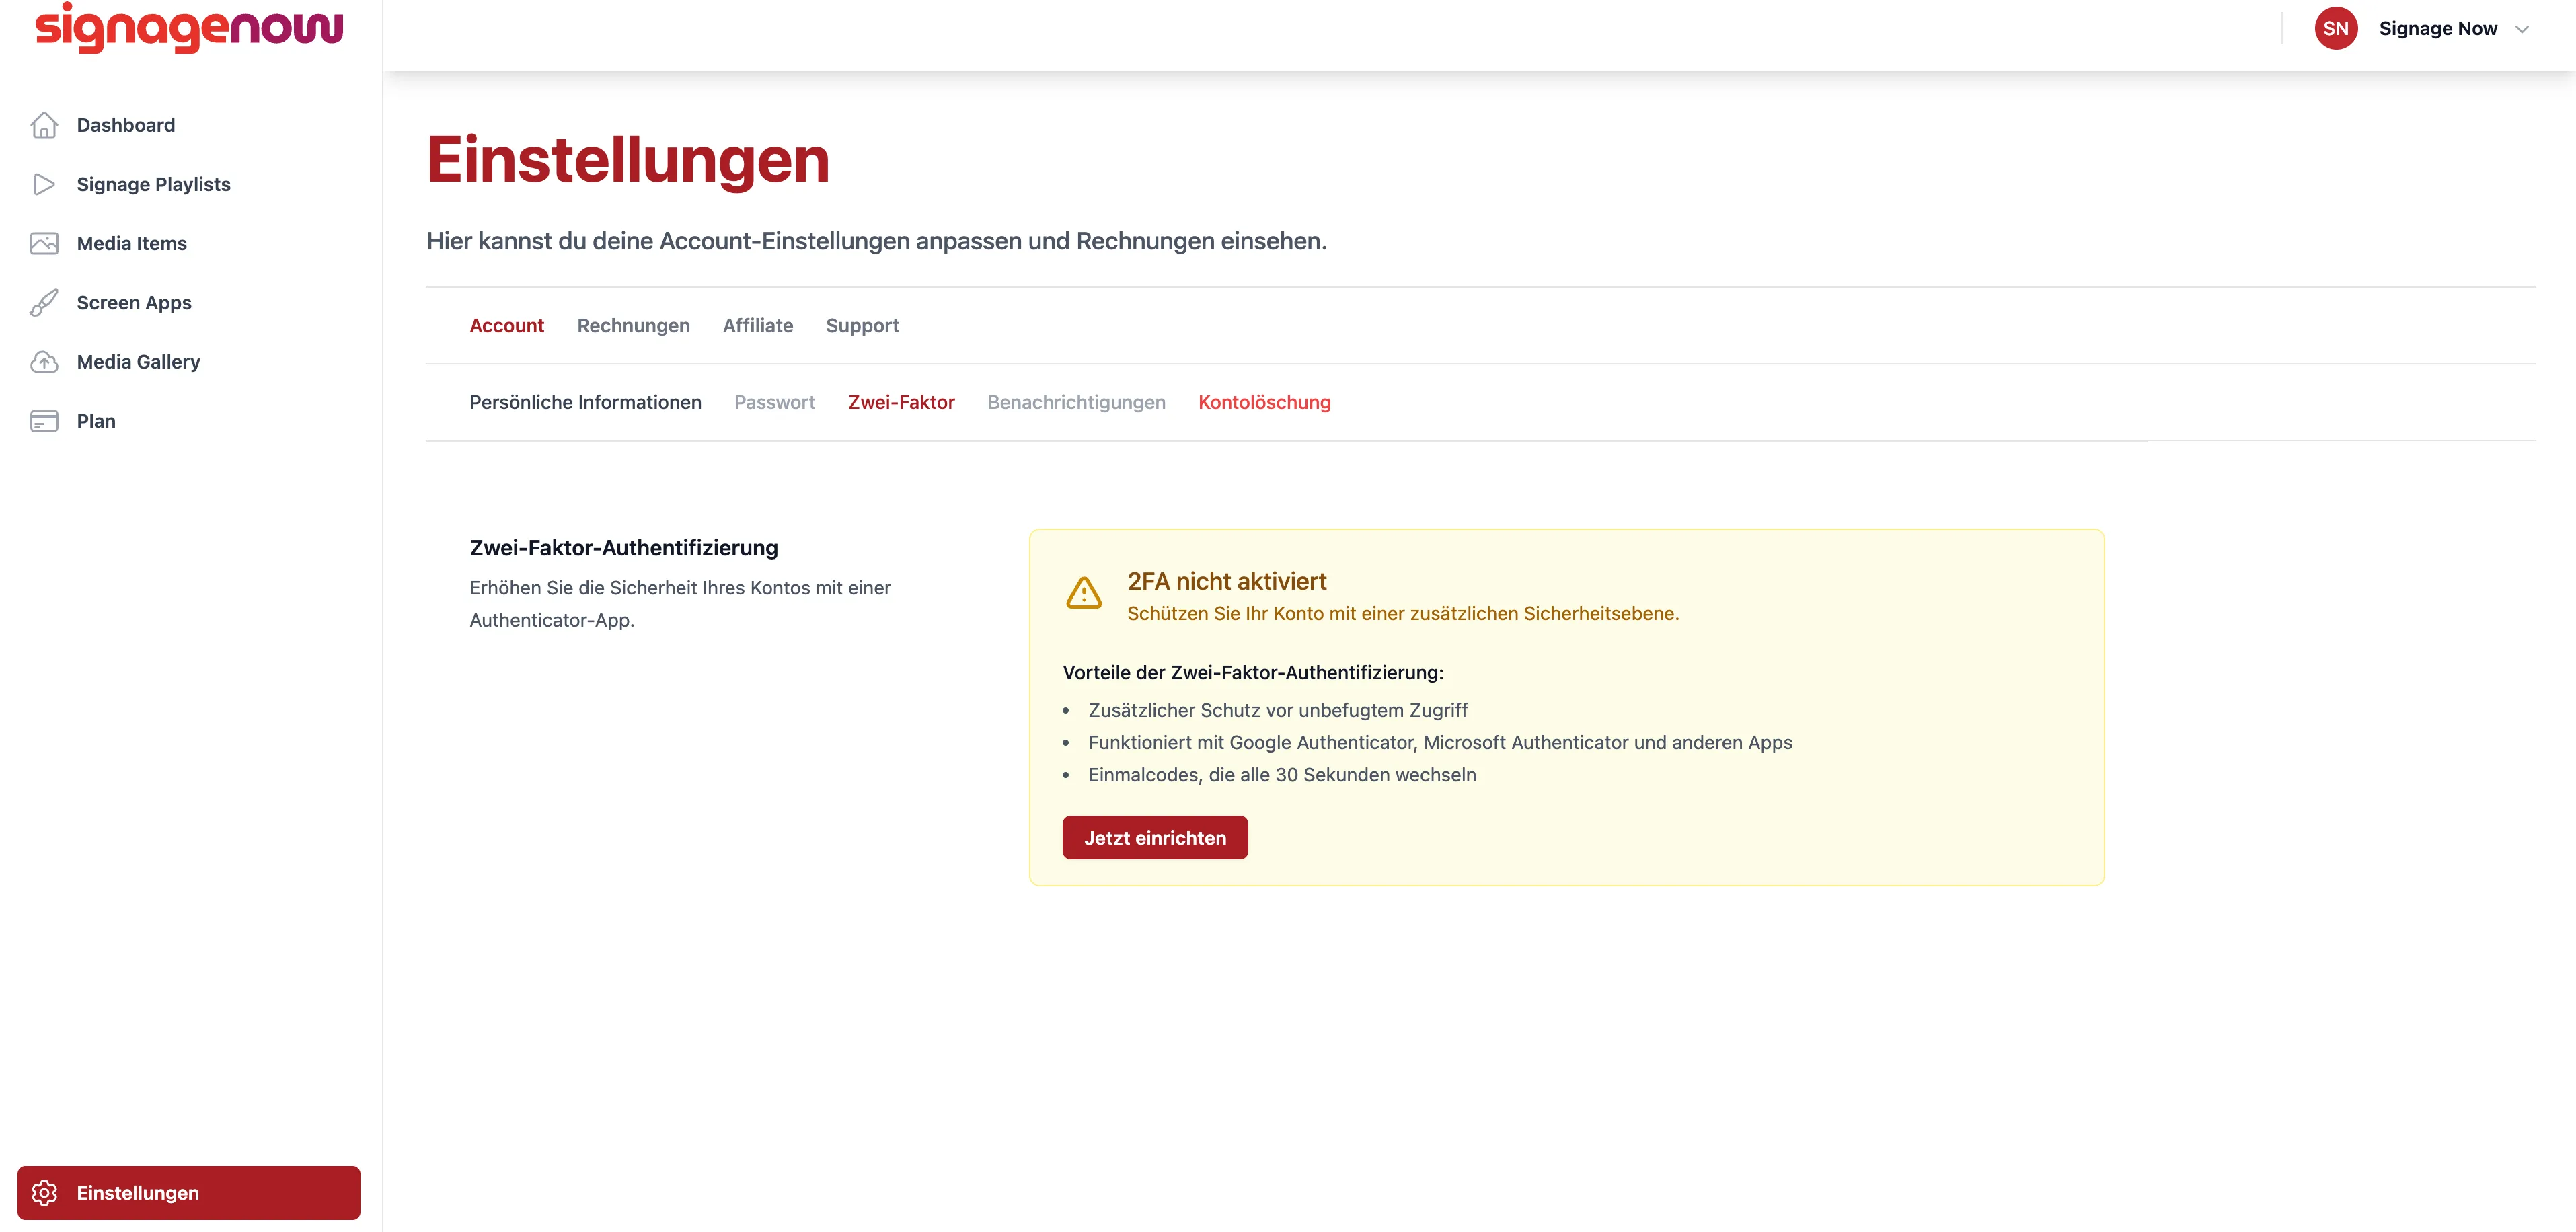
Task: Click the 'Hier kannst du deine Account-Einstellungen' description
Action: [x=877, y=241]
